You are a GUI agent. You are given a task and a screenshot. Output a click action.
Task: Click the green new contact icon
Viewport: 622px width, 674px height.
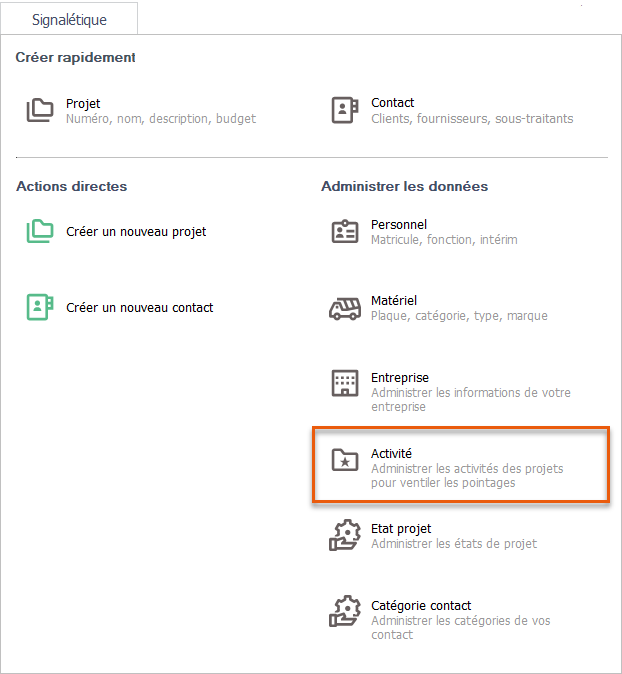point(40,307)
